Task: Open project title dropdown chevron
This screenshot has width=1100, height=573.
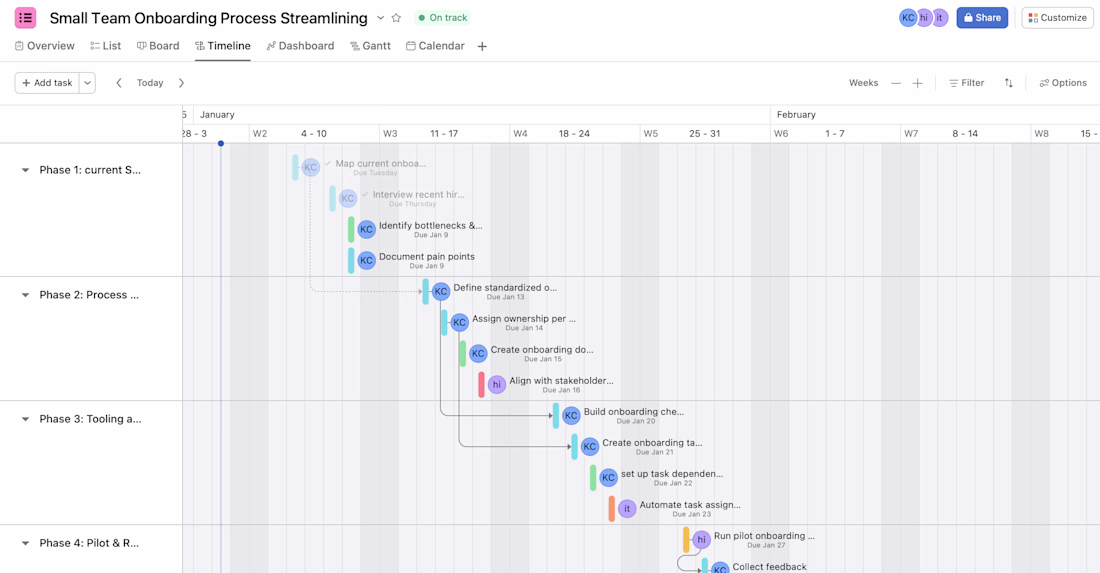Action: click(x=380, y=18)
